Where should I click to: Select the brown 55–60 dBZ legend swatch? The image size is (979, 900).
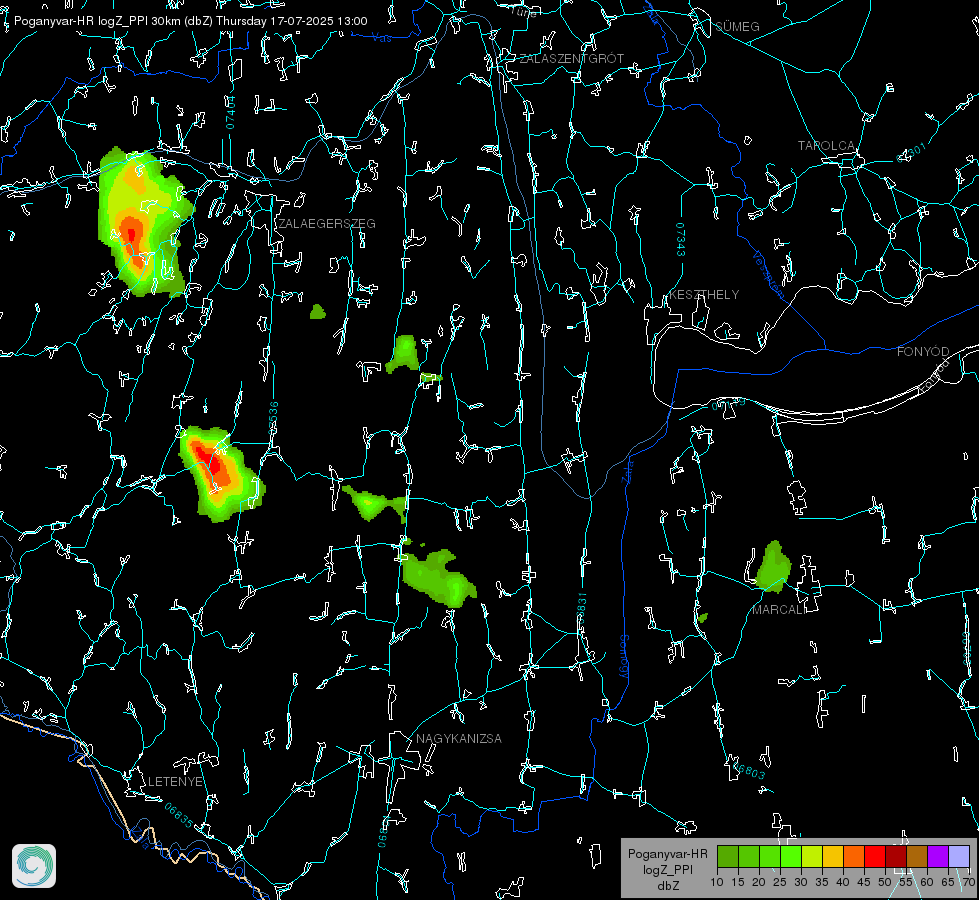[x=917, y=856]
